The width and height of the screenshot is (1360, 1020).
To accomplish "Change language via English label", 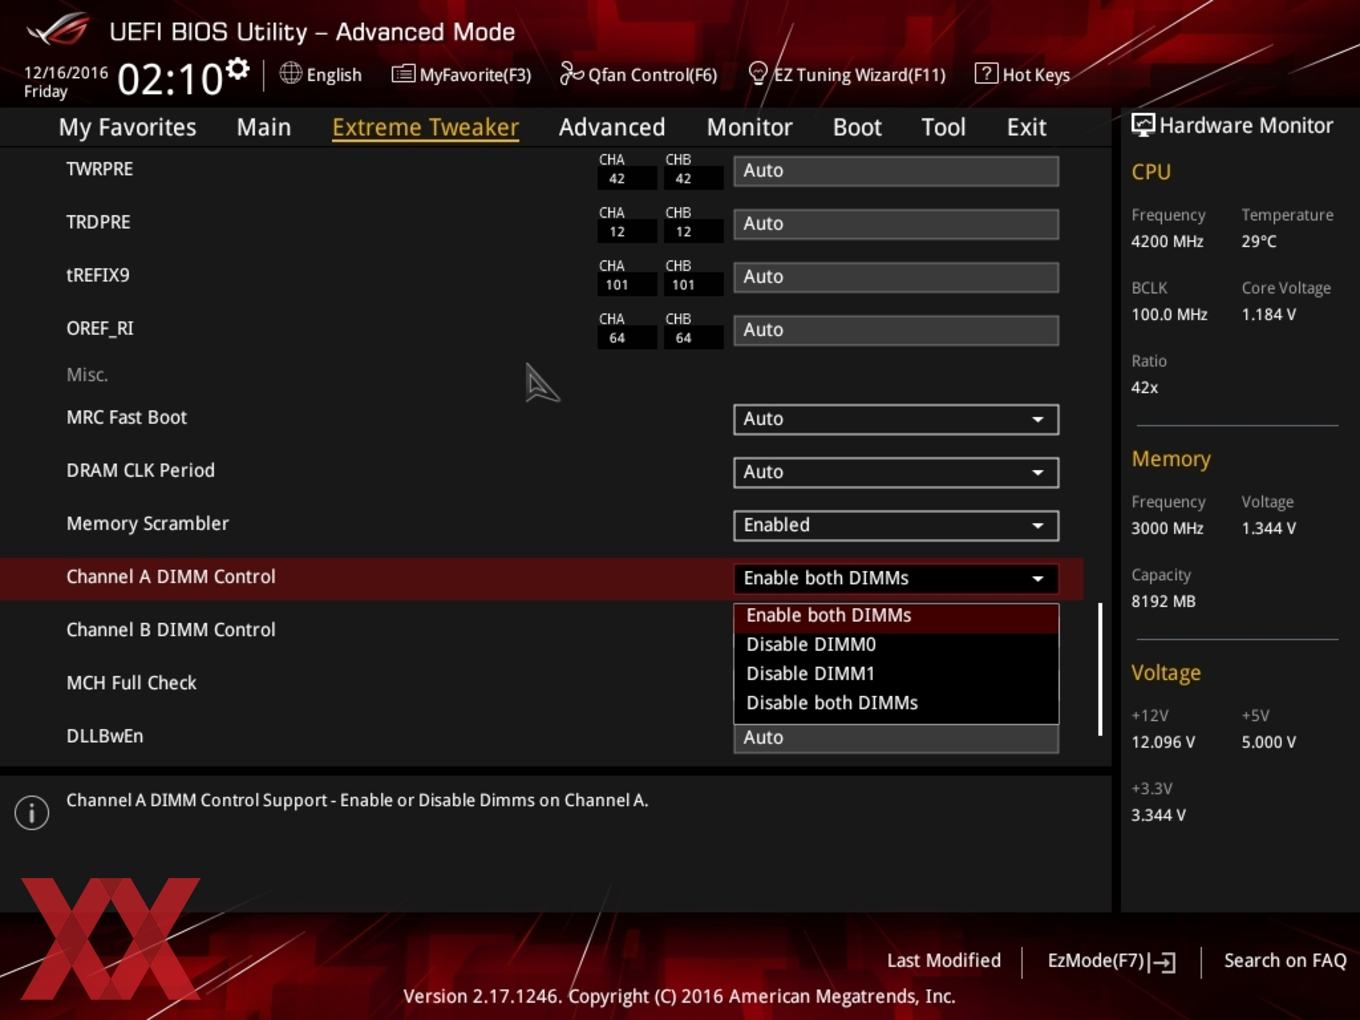I will (334, 75).
